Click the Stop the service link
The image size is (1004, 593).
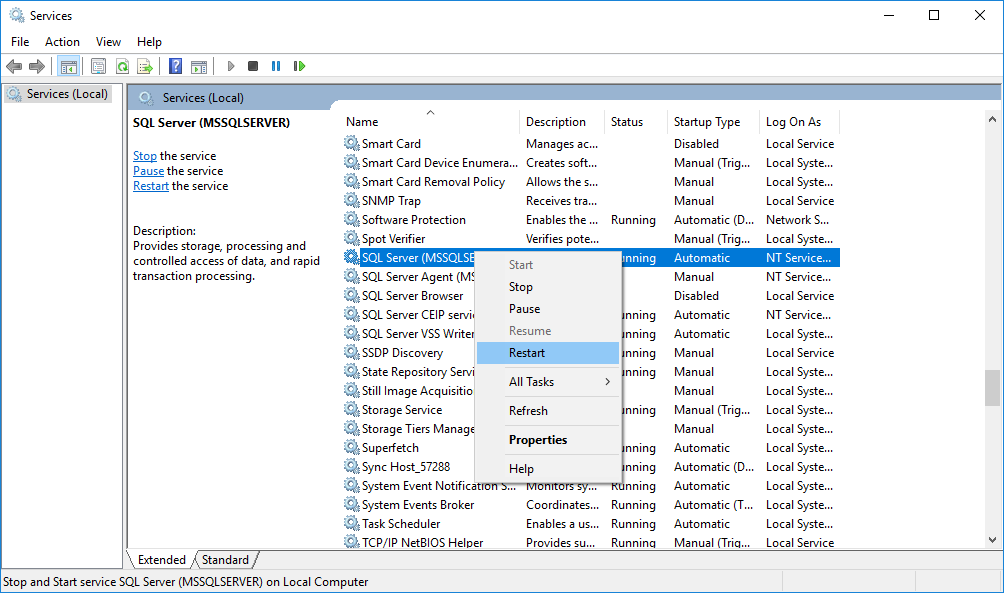[x=144, y=156]
